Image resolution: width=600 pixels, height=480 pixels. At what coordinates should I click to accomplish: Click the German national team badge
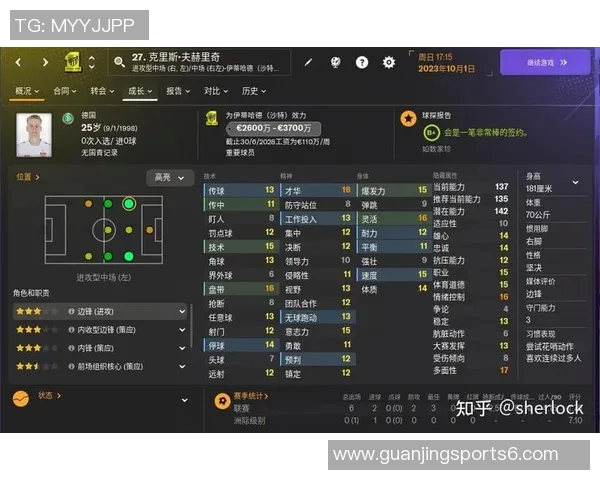(68, 118)
